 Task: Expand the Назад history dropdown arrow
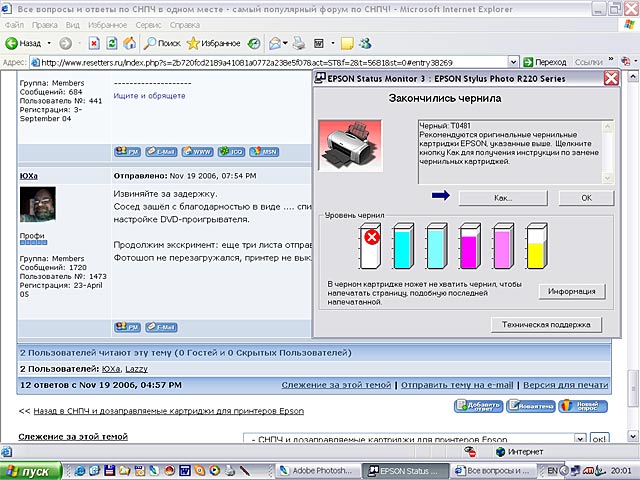[x=49, y=43]
